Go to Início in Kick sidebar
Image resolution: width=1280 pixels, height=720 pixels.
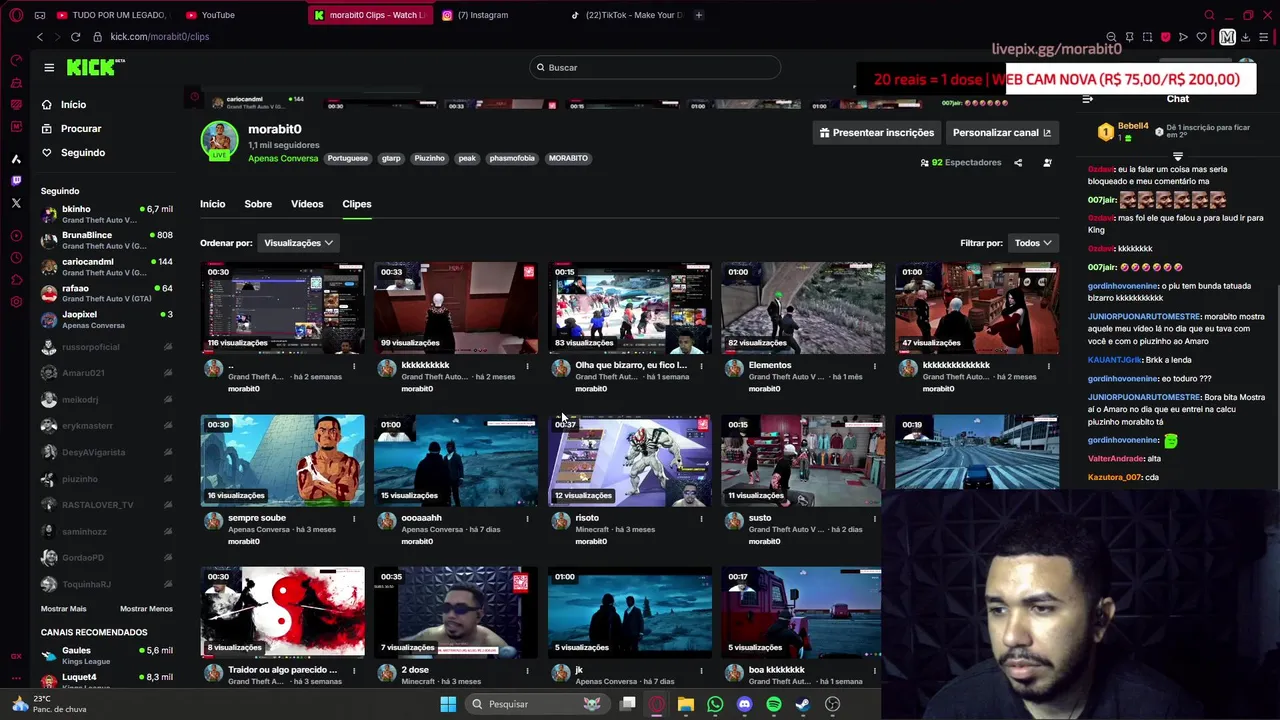(64, 105)
